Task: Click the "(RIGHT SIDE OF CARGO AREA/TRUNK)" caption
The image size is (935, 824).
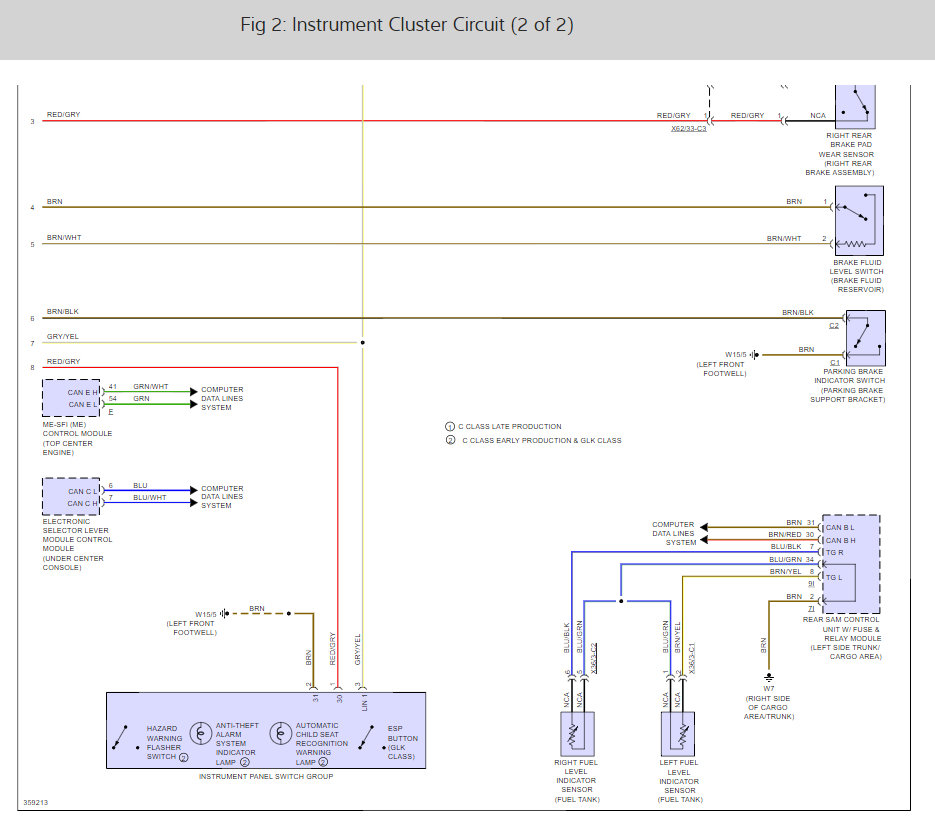Action: click(769, 708)
